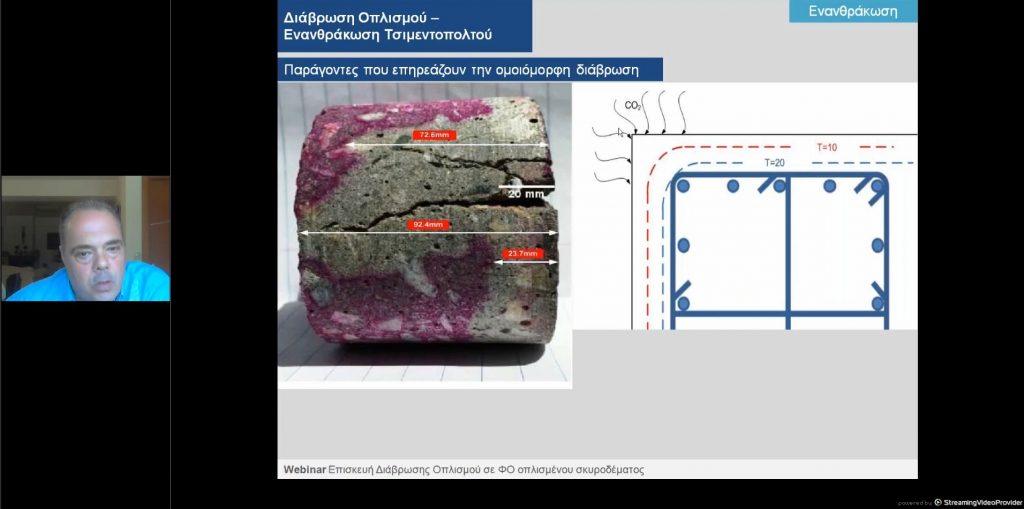This screenshot has width=1024, height=509.
Task: Click the "powered by" text
Action: click(914, 503)
